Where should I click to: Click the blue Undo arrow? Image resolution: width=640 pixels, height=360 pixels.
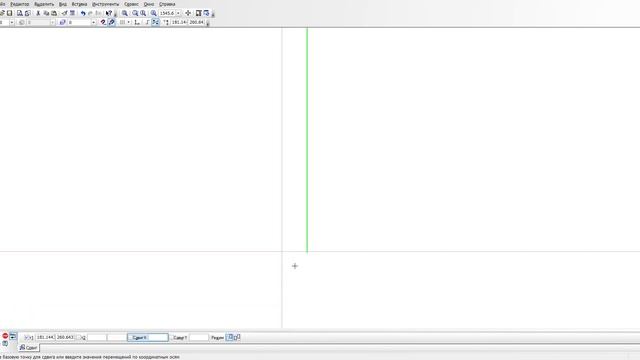tap(83, 13)
